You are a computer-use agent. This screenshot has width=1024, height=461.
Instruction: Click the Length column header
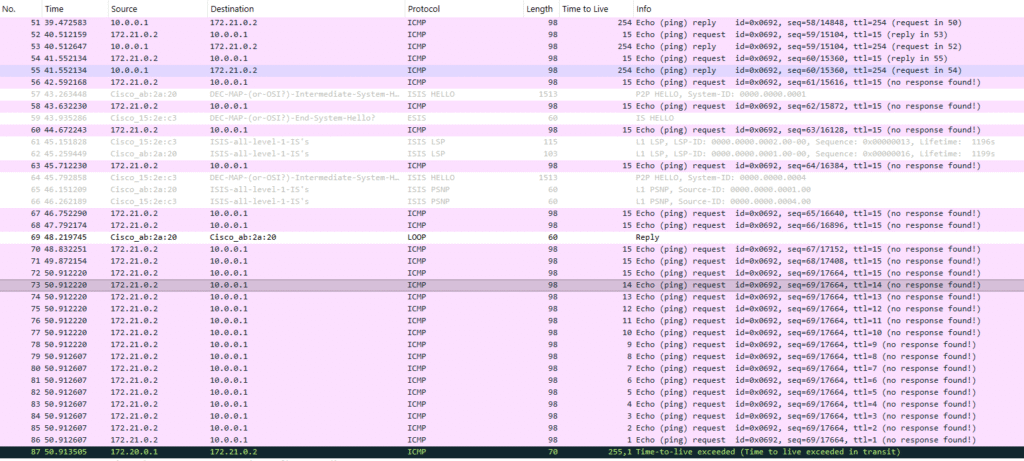tap(540, 8)
